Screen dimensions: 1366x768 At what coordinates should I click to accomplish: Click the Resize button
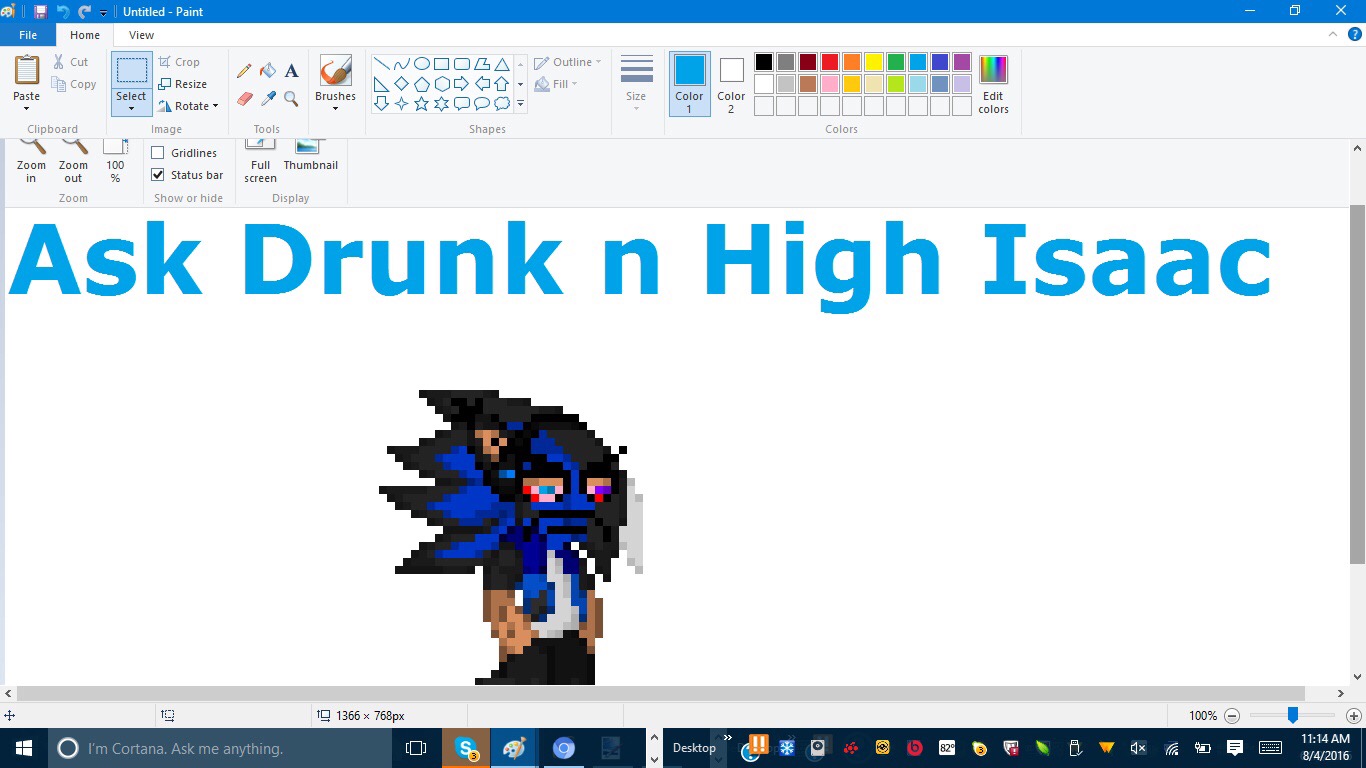click(x=183, y=84)
